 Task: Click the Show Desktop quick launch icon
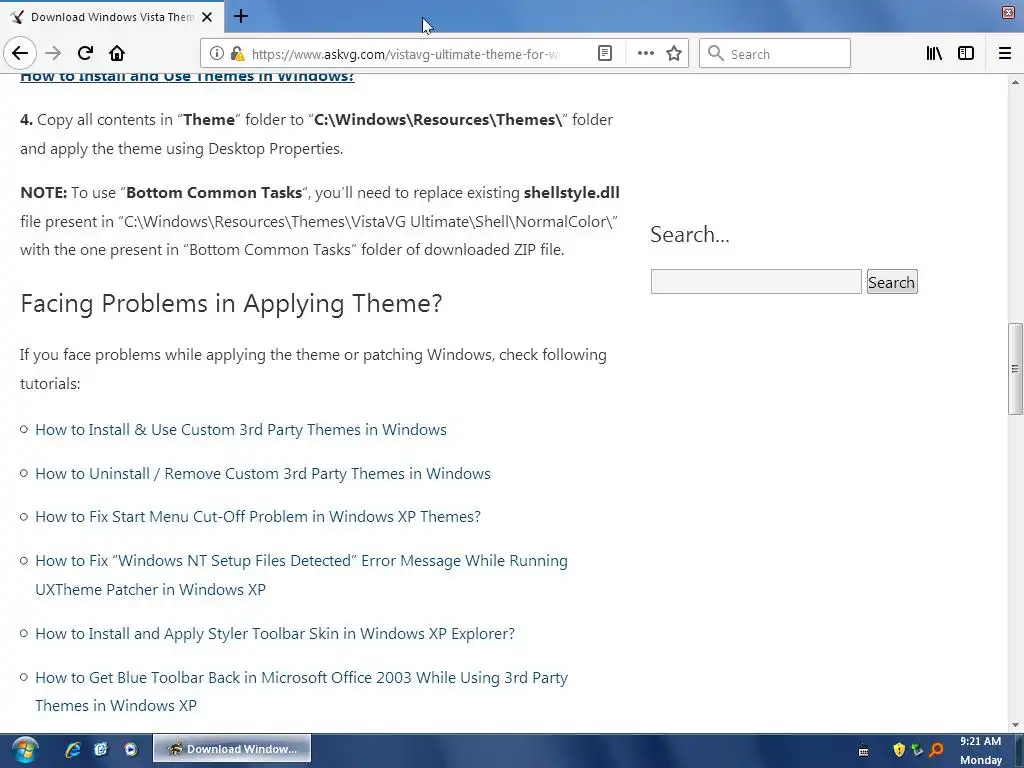[101, 750]
